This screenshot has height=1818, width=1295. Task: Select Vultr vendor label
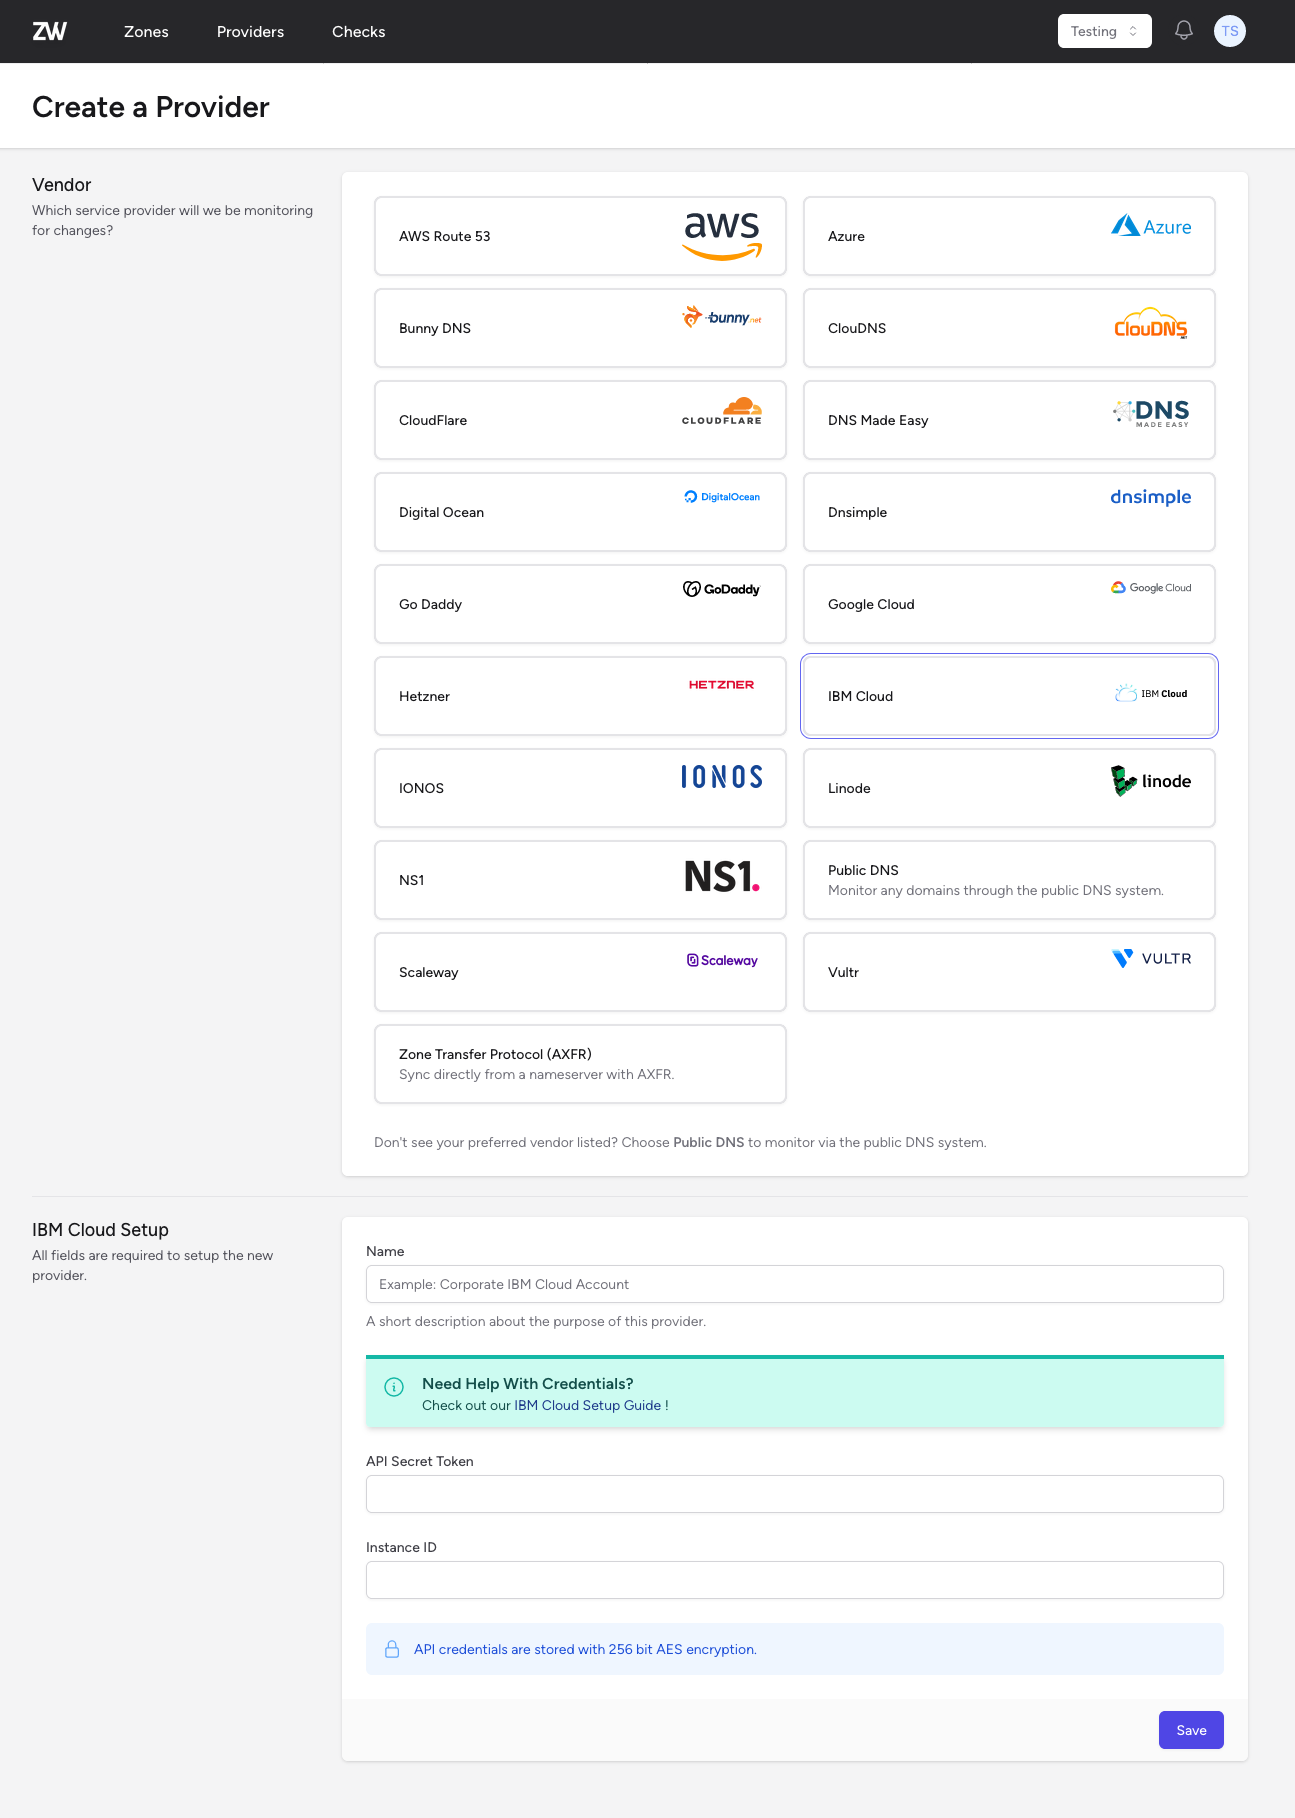click(x=843, y=972)
